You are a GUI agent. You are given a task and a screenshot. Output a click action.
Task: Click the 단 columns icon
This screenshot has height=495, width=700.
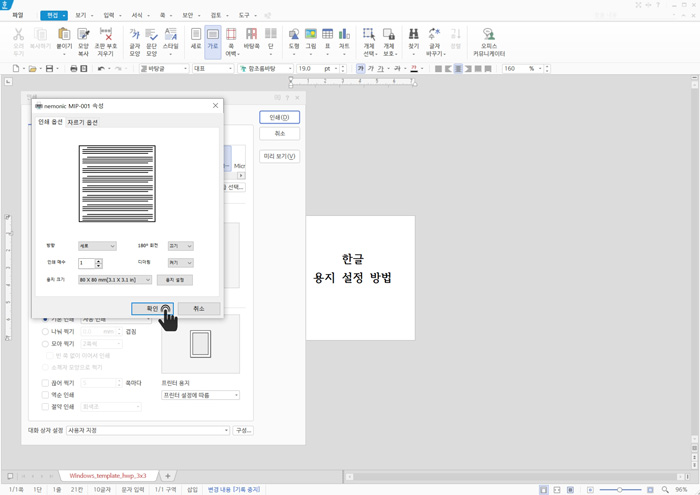[x=271, y=34]
